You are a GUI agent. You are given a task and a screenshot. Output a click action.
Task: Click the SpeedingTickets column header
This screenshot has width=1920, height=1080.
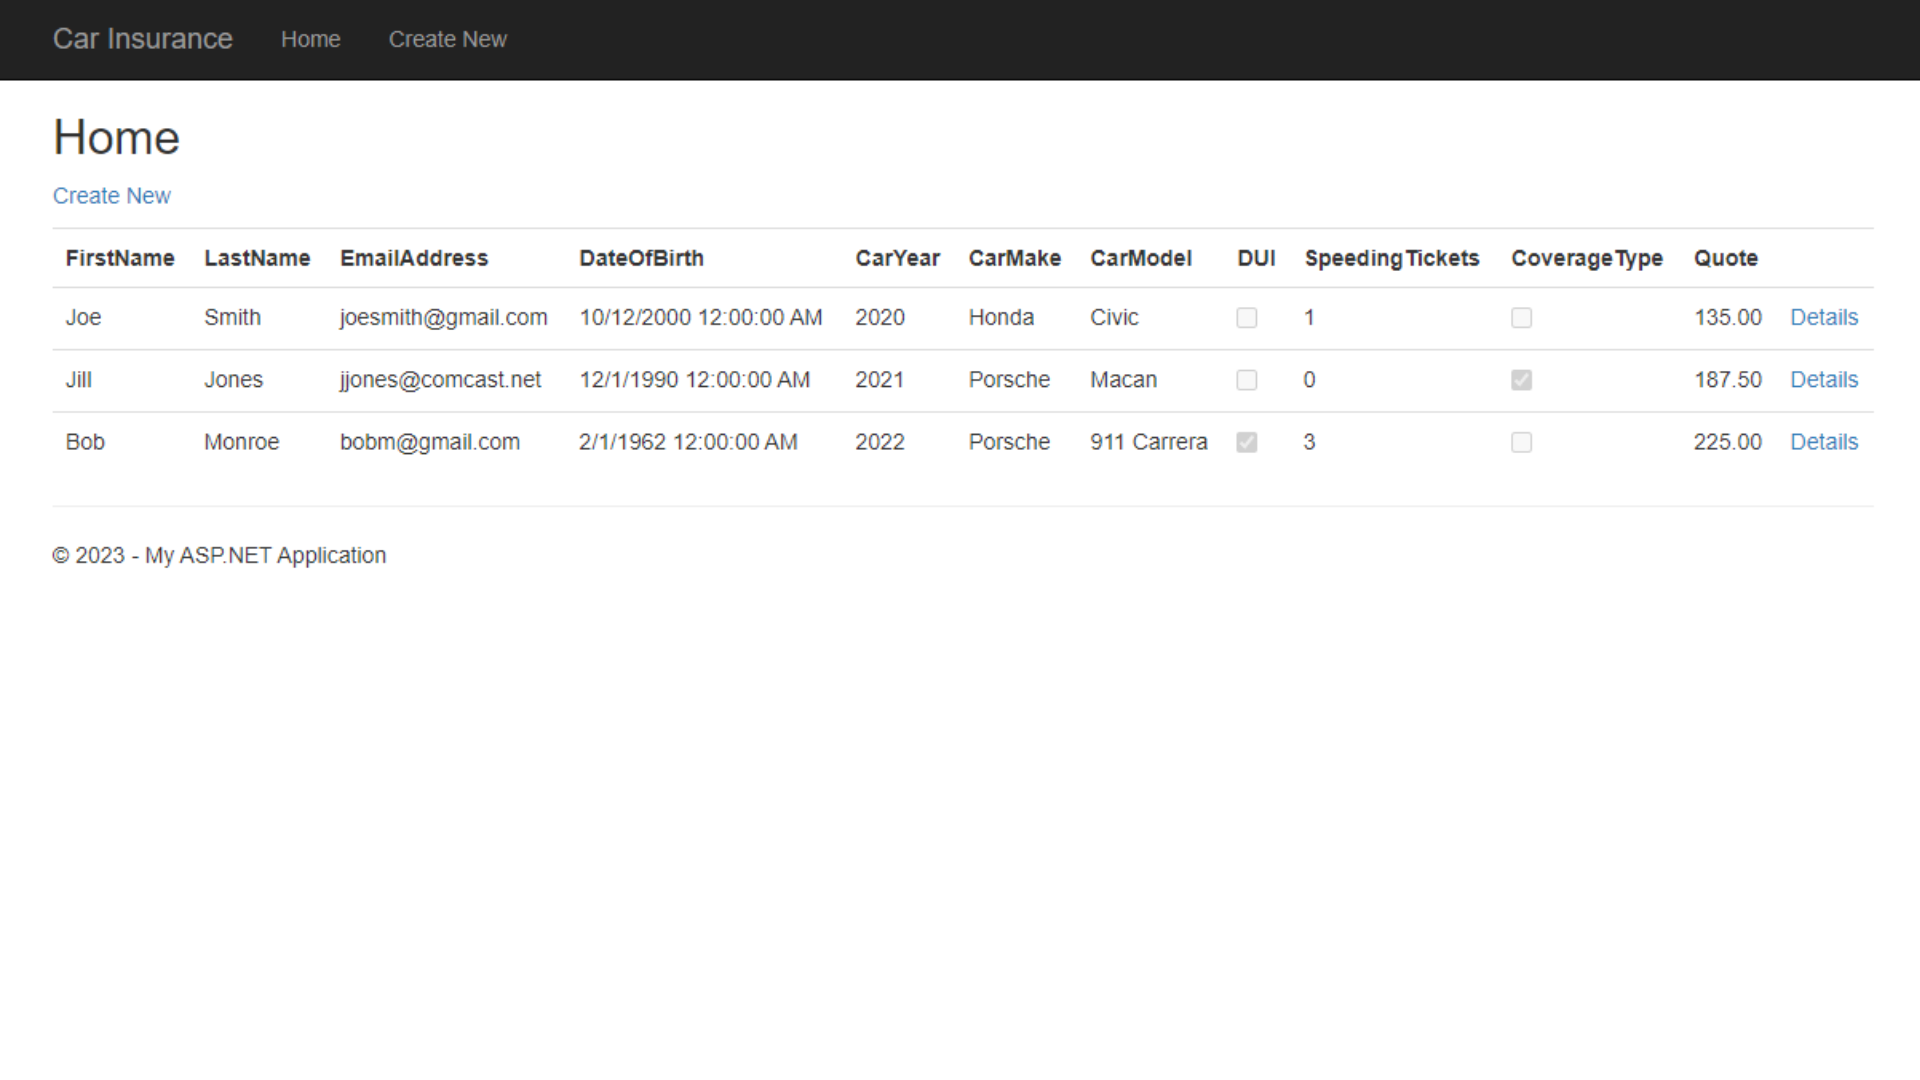coord(1391,258)
